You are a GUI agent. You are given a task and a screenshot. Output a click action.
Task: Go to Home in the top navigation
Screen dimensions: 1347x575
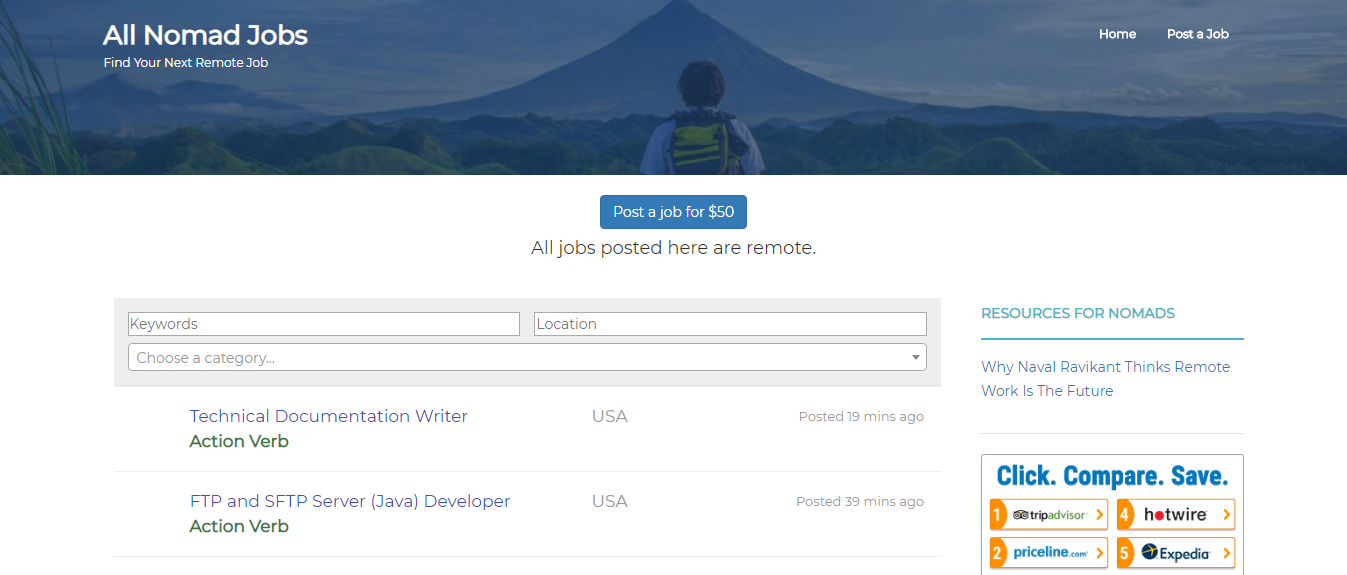coord(1117,34)
